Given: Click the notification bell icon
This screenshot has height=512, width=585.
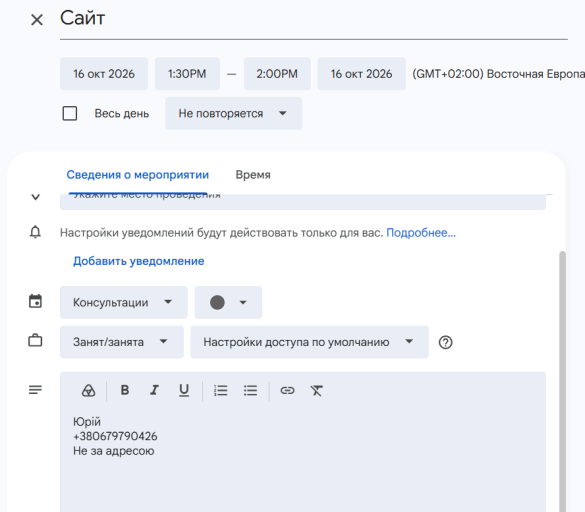Looking at the screenshot, I should (x=35, y=232).
